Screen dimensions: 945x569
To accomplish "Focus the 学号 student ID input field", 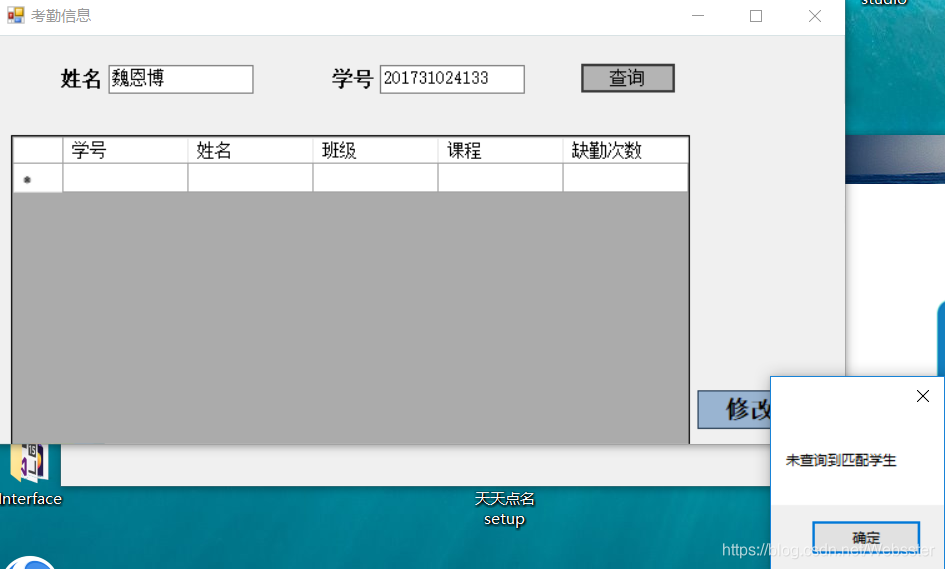I will [x=452, y=79].
